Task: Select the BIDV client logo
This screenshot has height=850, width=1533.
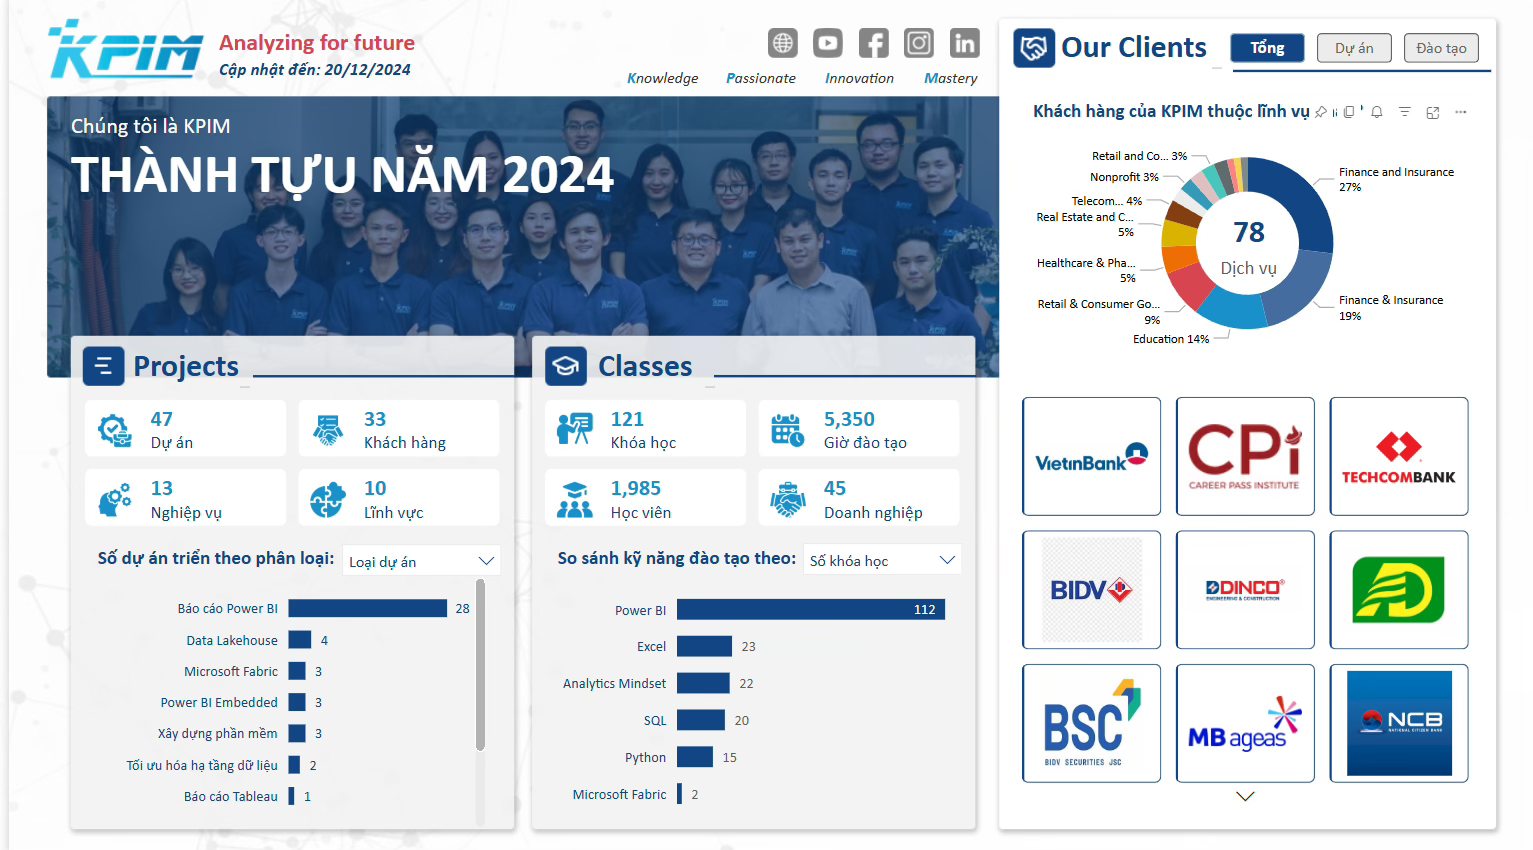Action: coord(1091,590)
